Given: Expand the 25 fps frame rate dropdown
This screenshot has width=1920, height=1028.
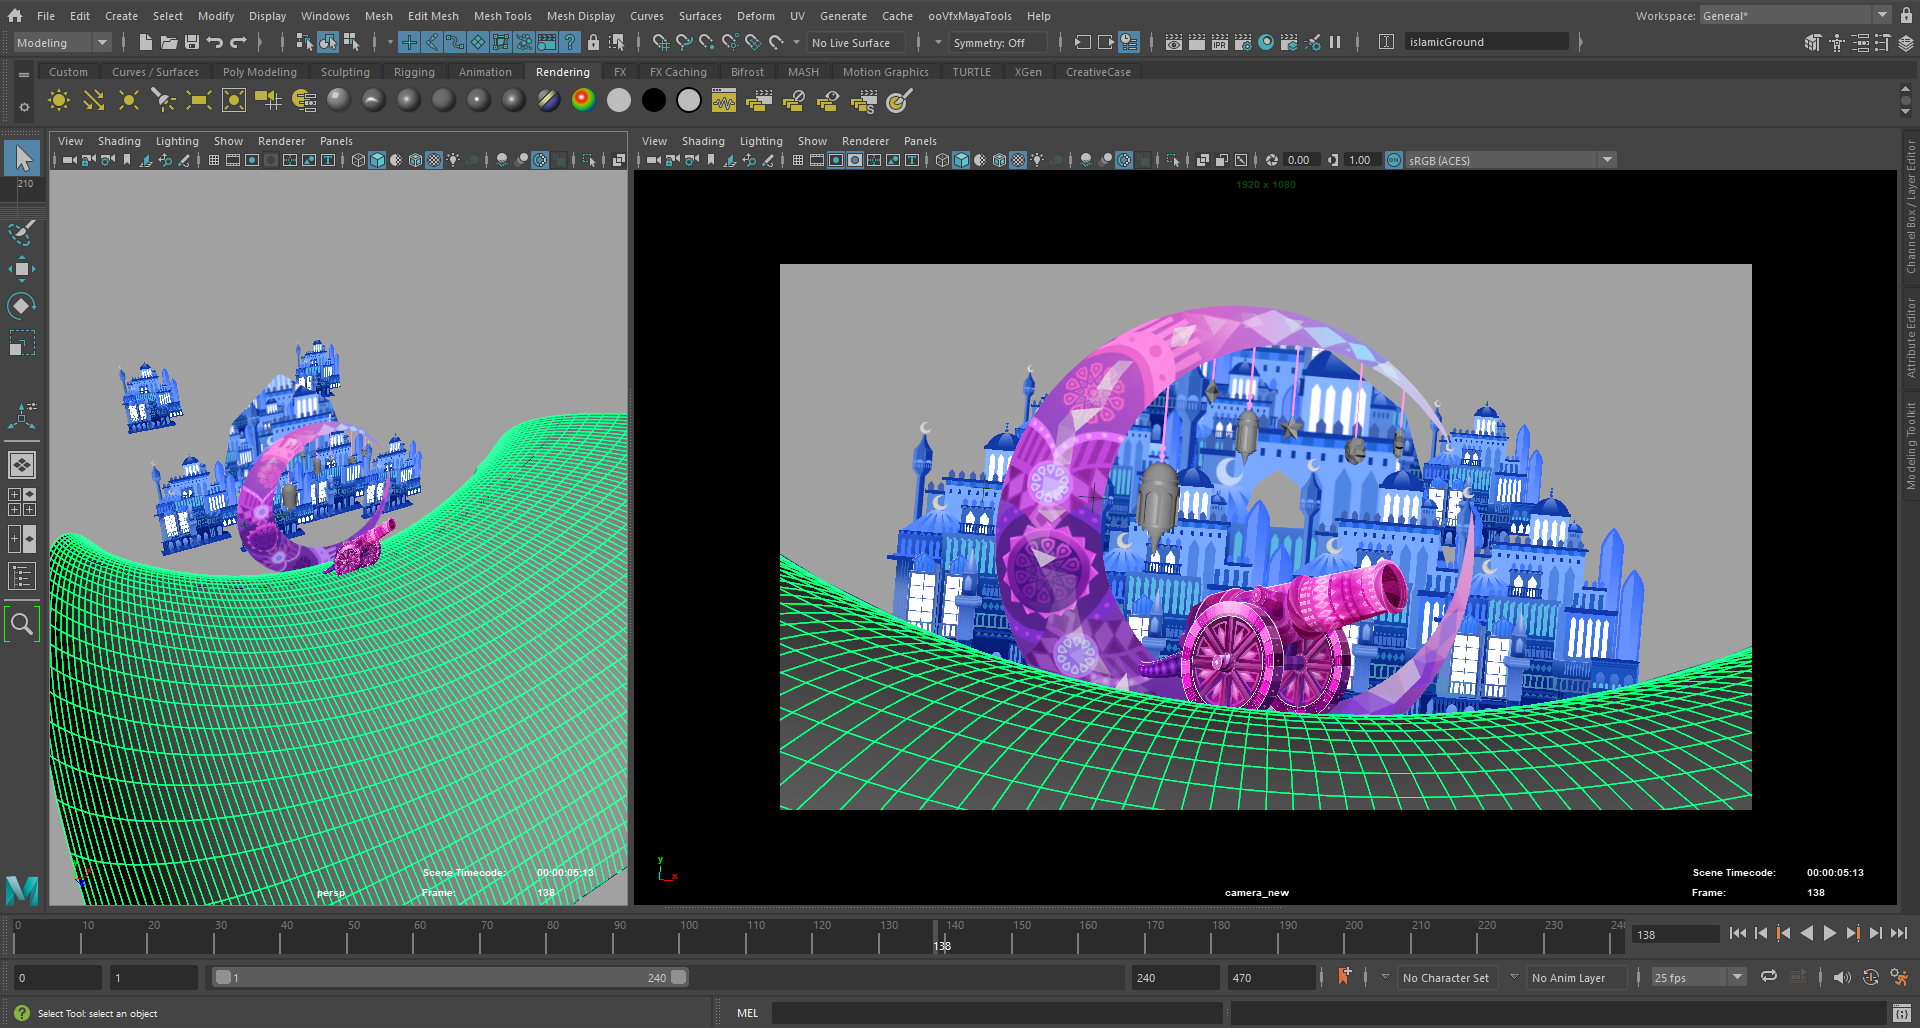Looking at the screenshot, I should pos(1737,977).
